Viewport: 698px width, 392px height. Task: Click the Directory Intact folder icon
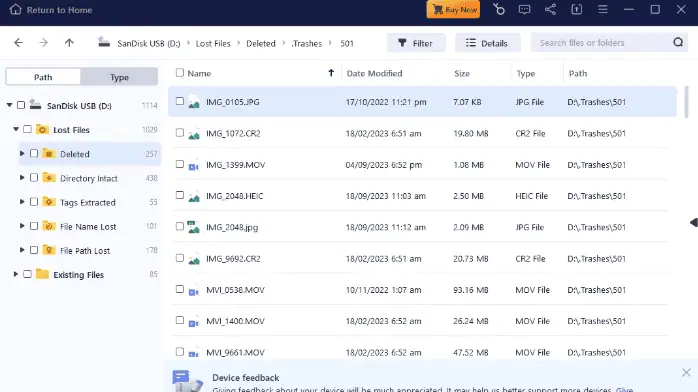pos(49,178)
